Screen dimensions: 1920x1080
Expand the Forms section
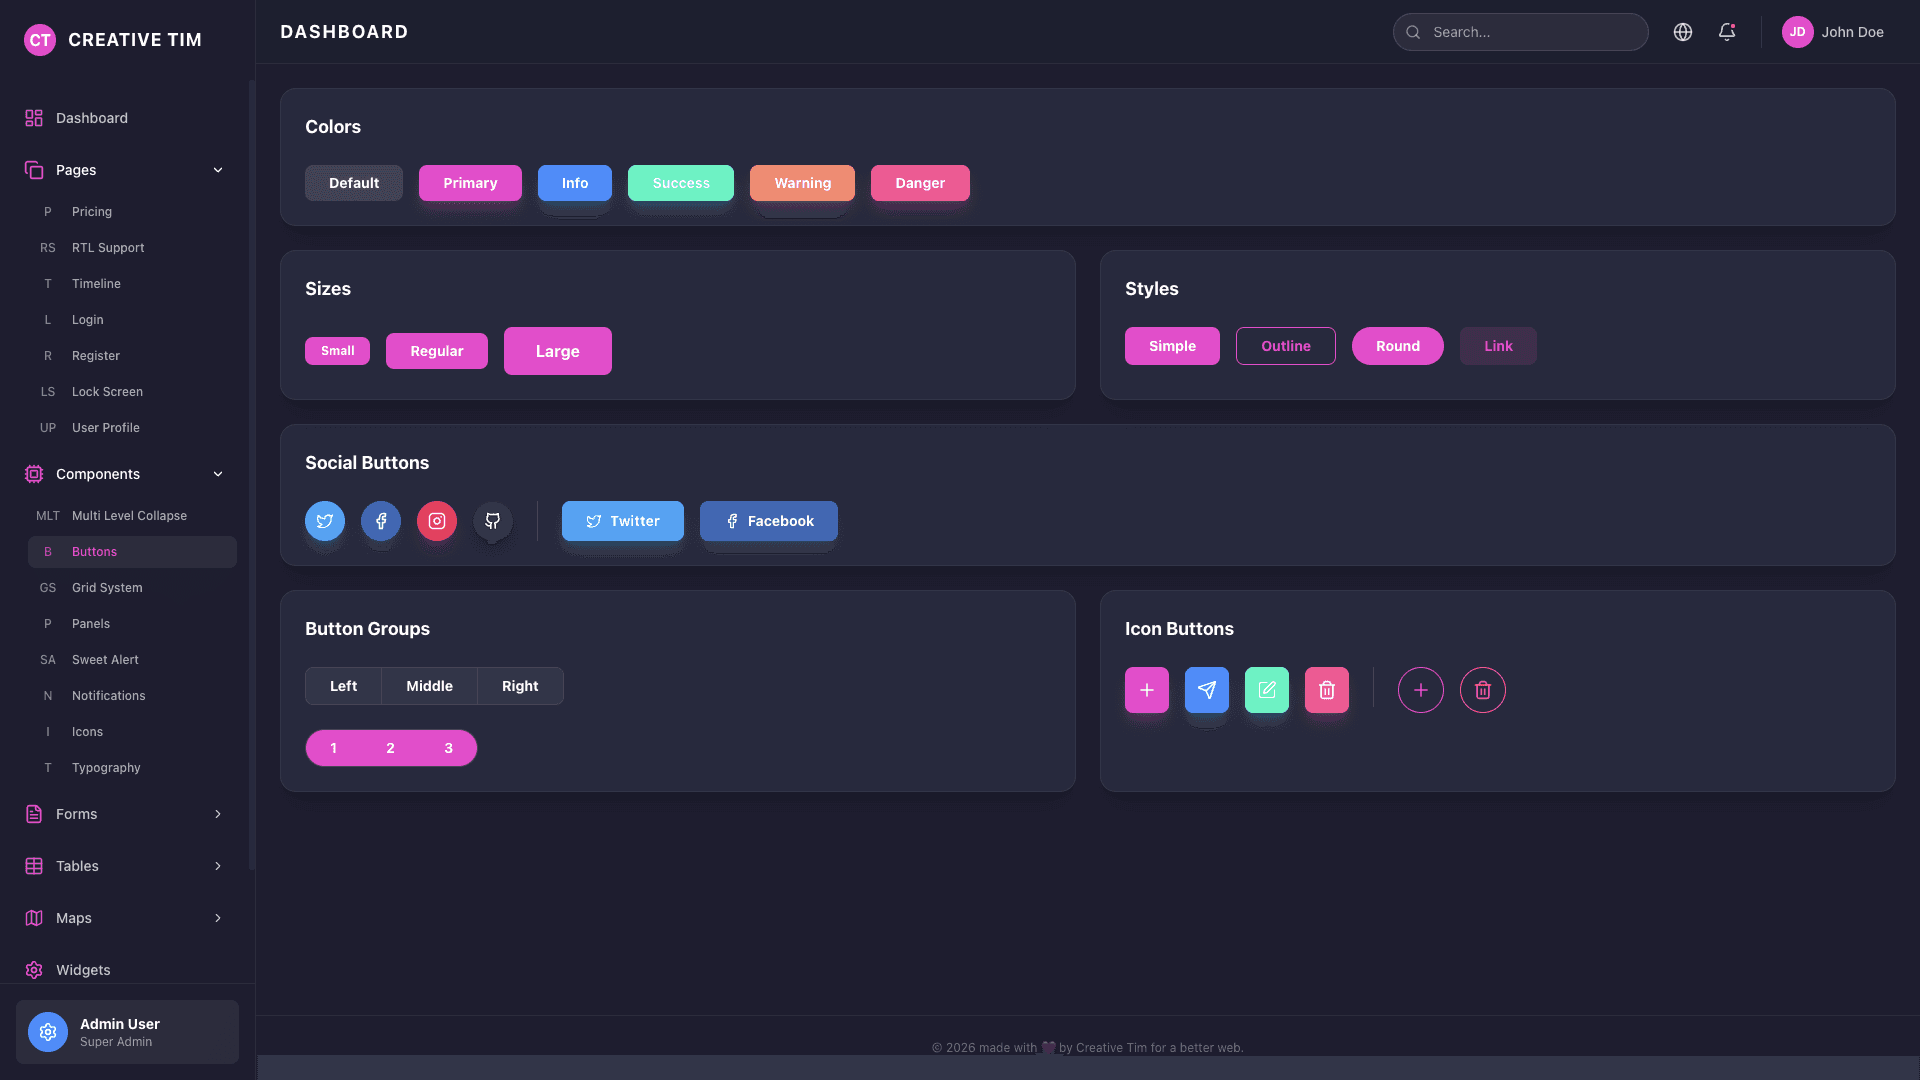pyautogui.click(x=122, y=814)
